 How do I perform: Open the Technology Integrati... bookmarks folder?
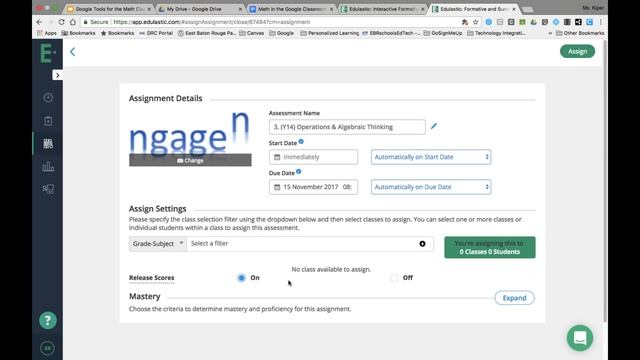click(x=496, y=33)
